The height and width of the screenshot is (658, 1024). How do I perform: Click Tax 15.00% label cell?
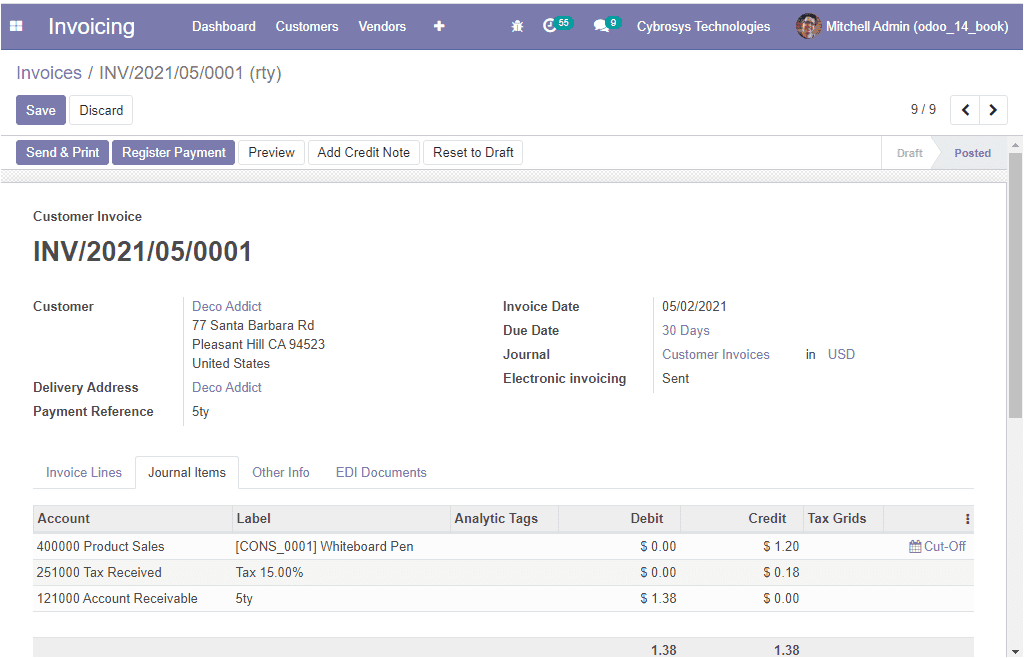(x=269, y=572)
